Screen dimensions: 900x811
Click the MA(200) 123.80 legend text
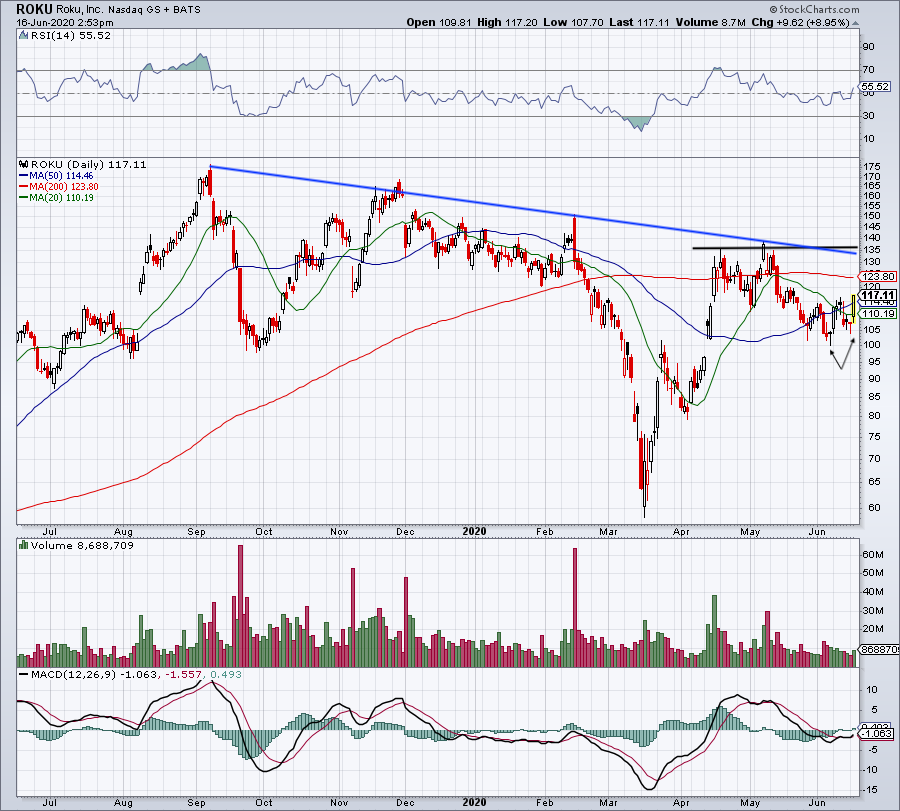pyautogui.click(x=64, y=187)
